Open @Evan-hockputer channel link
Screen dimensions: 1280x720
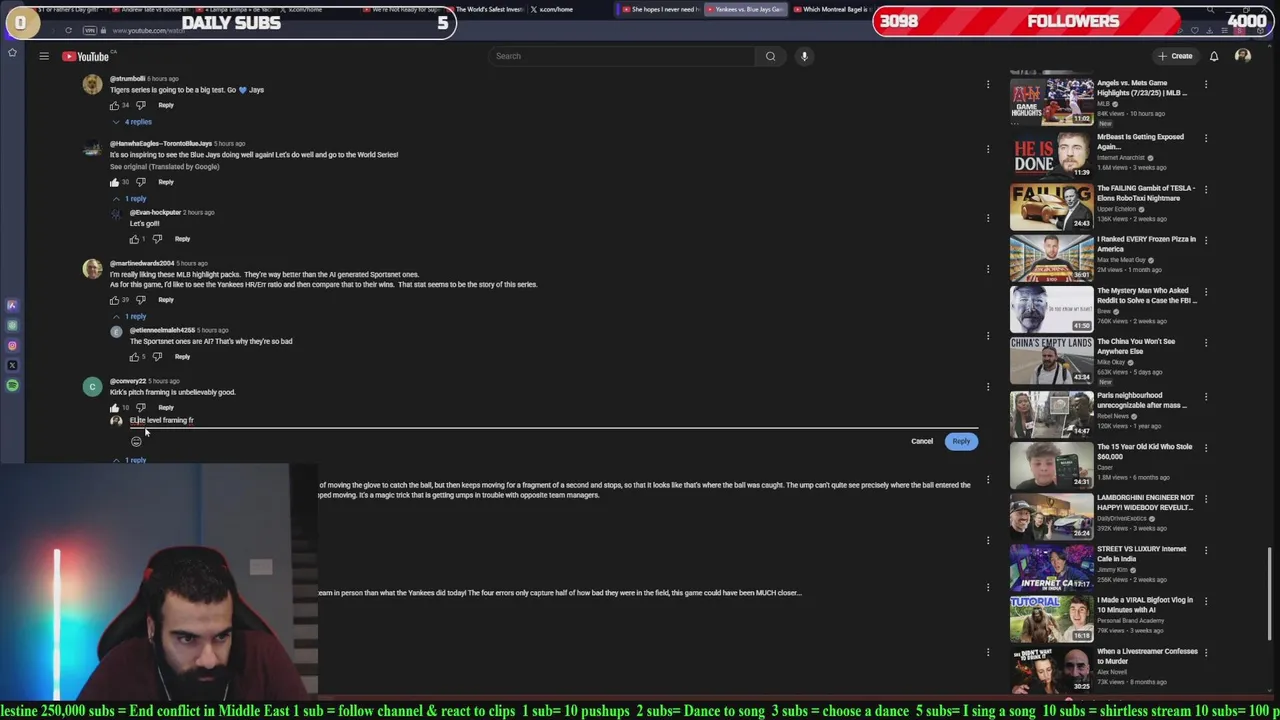click(x=155, y=212)
